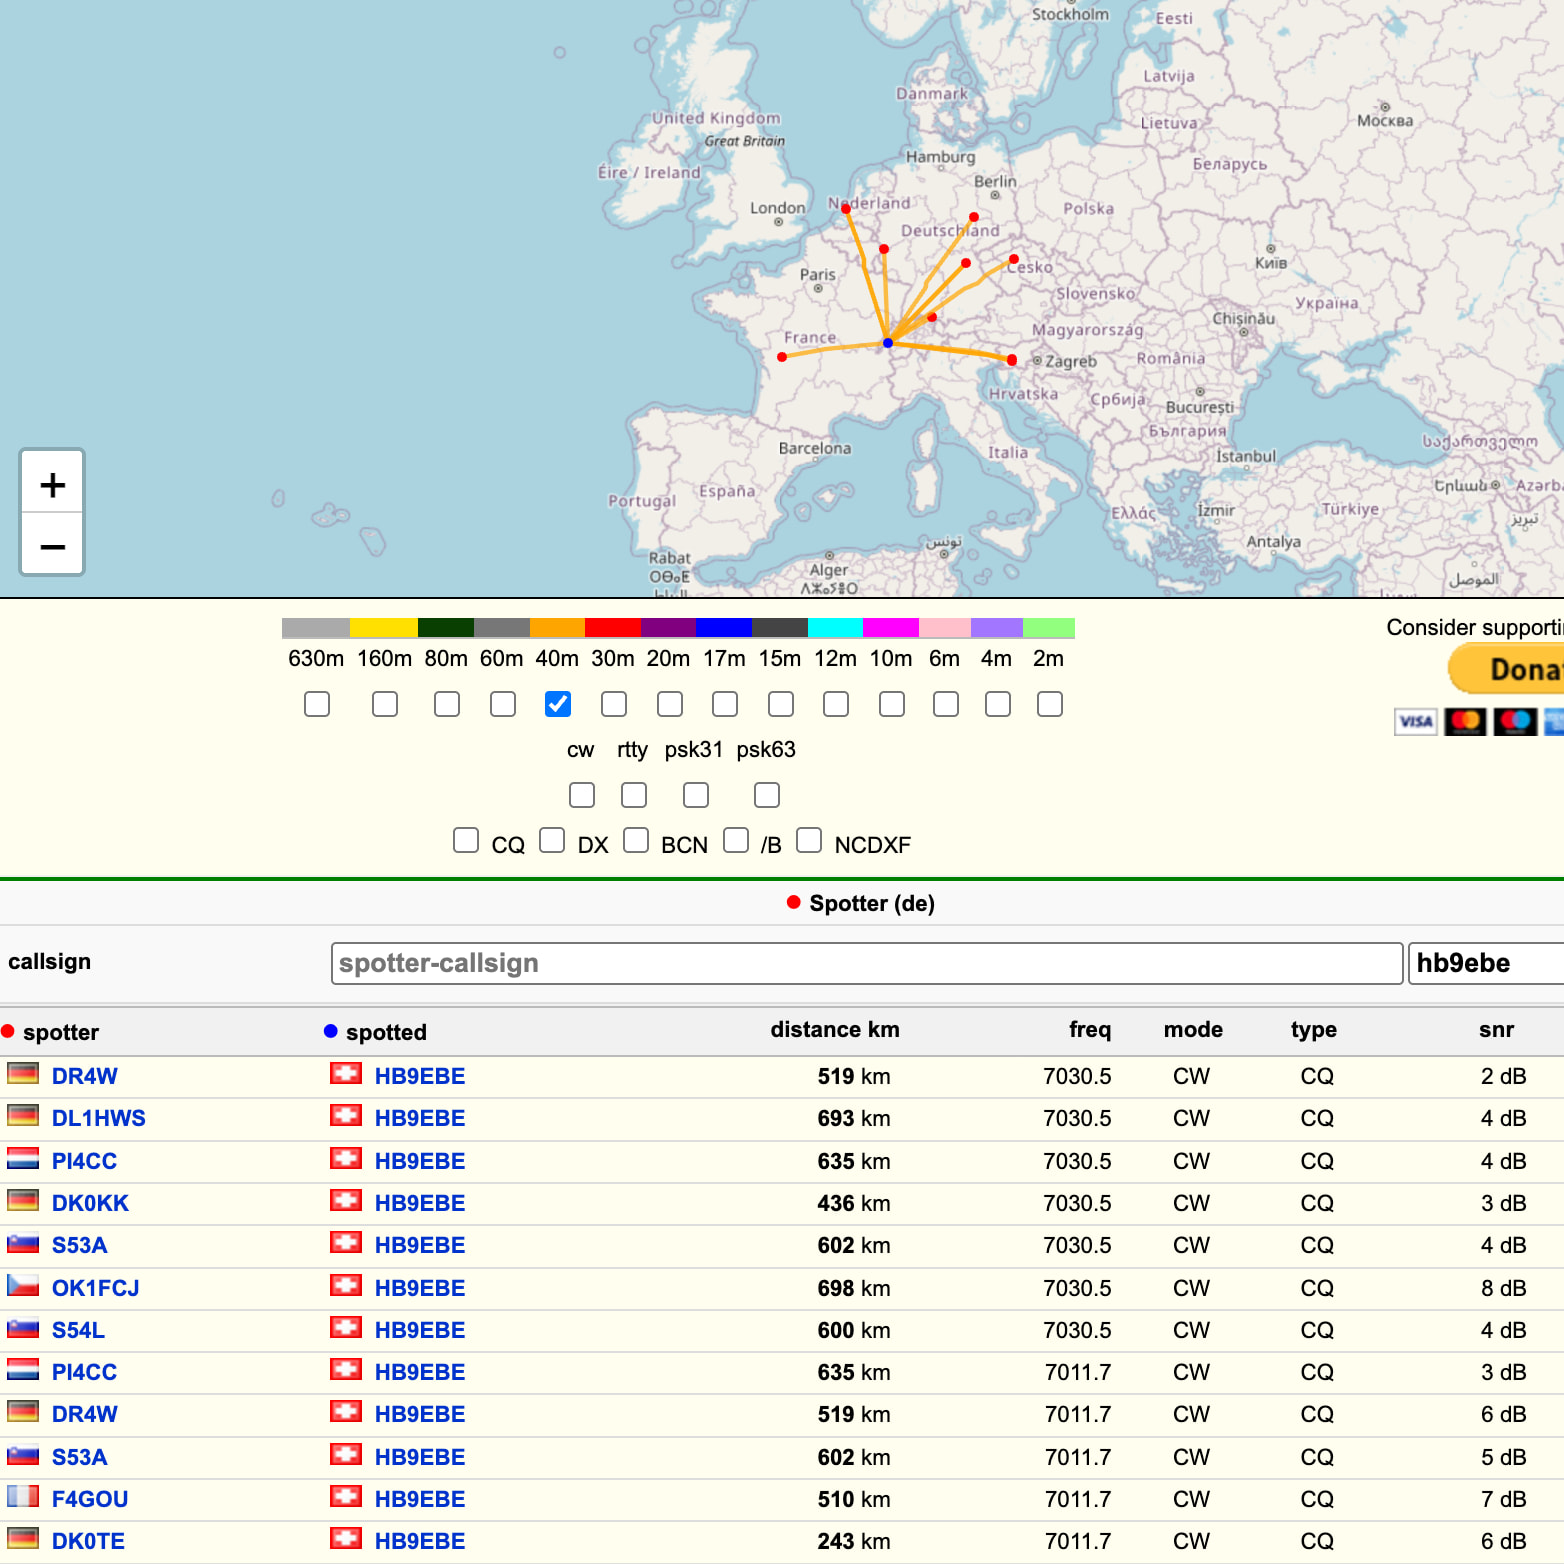The image size is (1564, 1564).
Task: Sort by the distance km column
Action: point(834,1030)
